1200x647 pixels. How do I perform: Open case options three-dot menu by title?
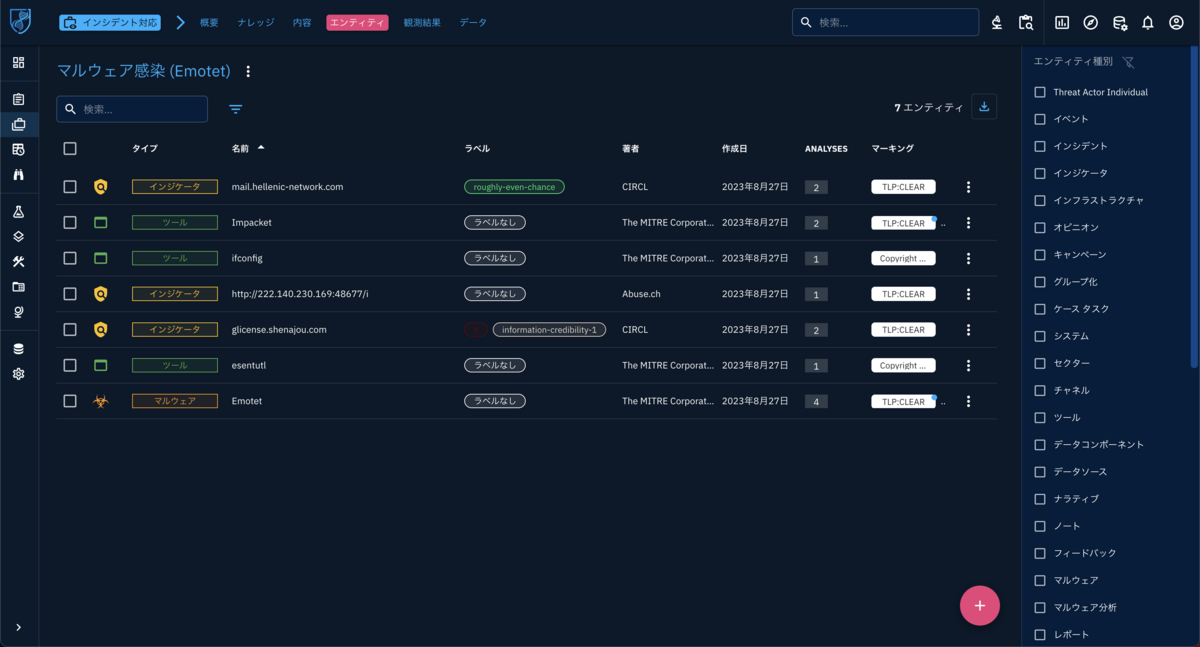[249, 72]
